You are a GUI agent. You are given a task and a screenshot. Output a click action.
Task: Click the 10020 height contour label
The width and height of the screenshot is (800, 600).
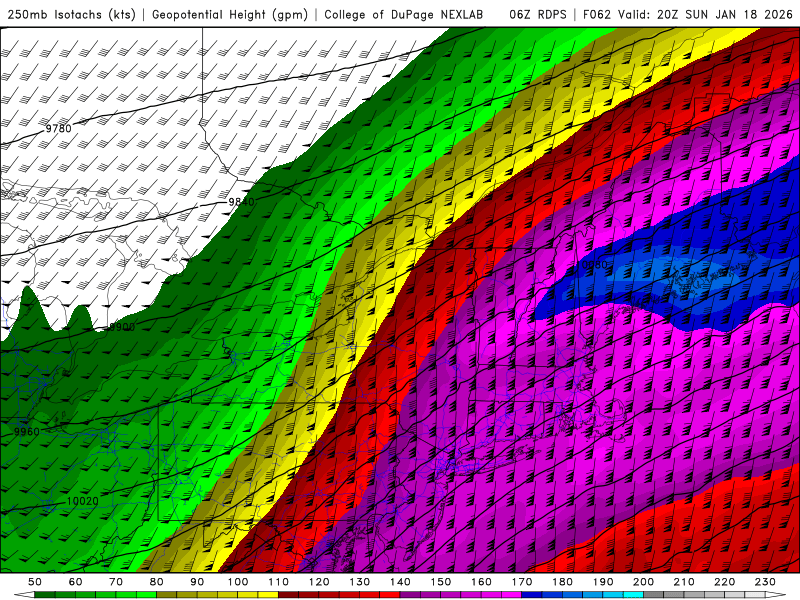[83, 501]
